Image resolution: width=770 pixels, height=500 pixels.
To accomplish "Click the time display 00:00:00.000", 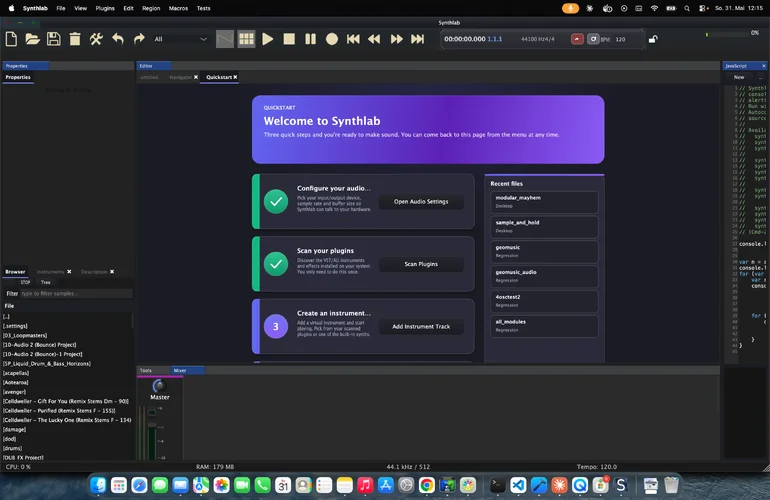I will 465,39.
